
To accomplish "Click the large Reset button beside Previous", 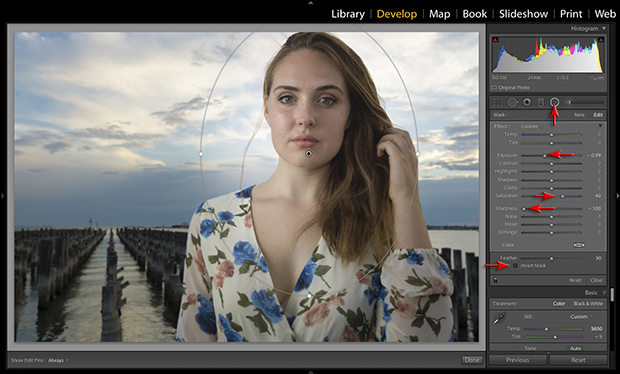I will click(x=578, y=360).
